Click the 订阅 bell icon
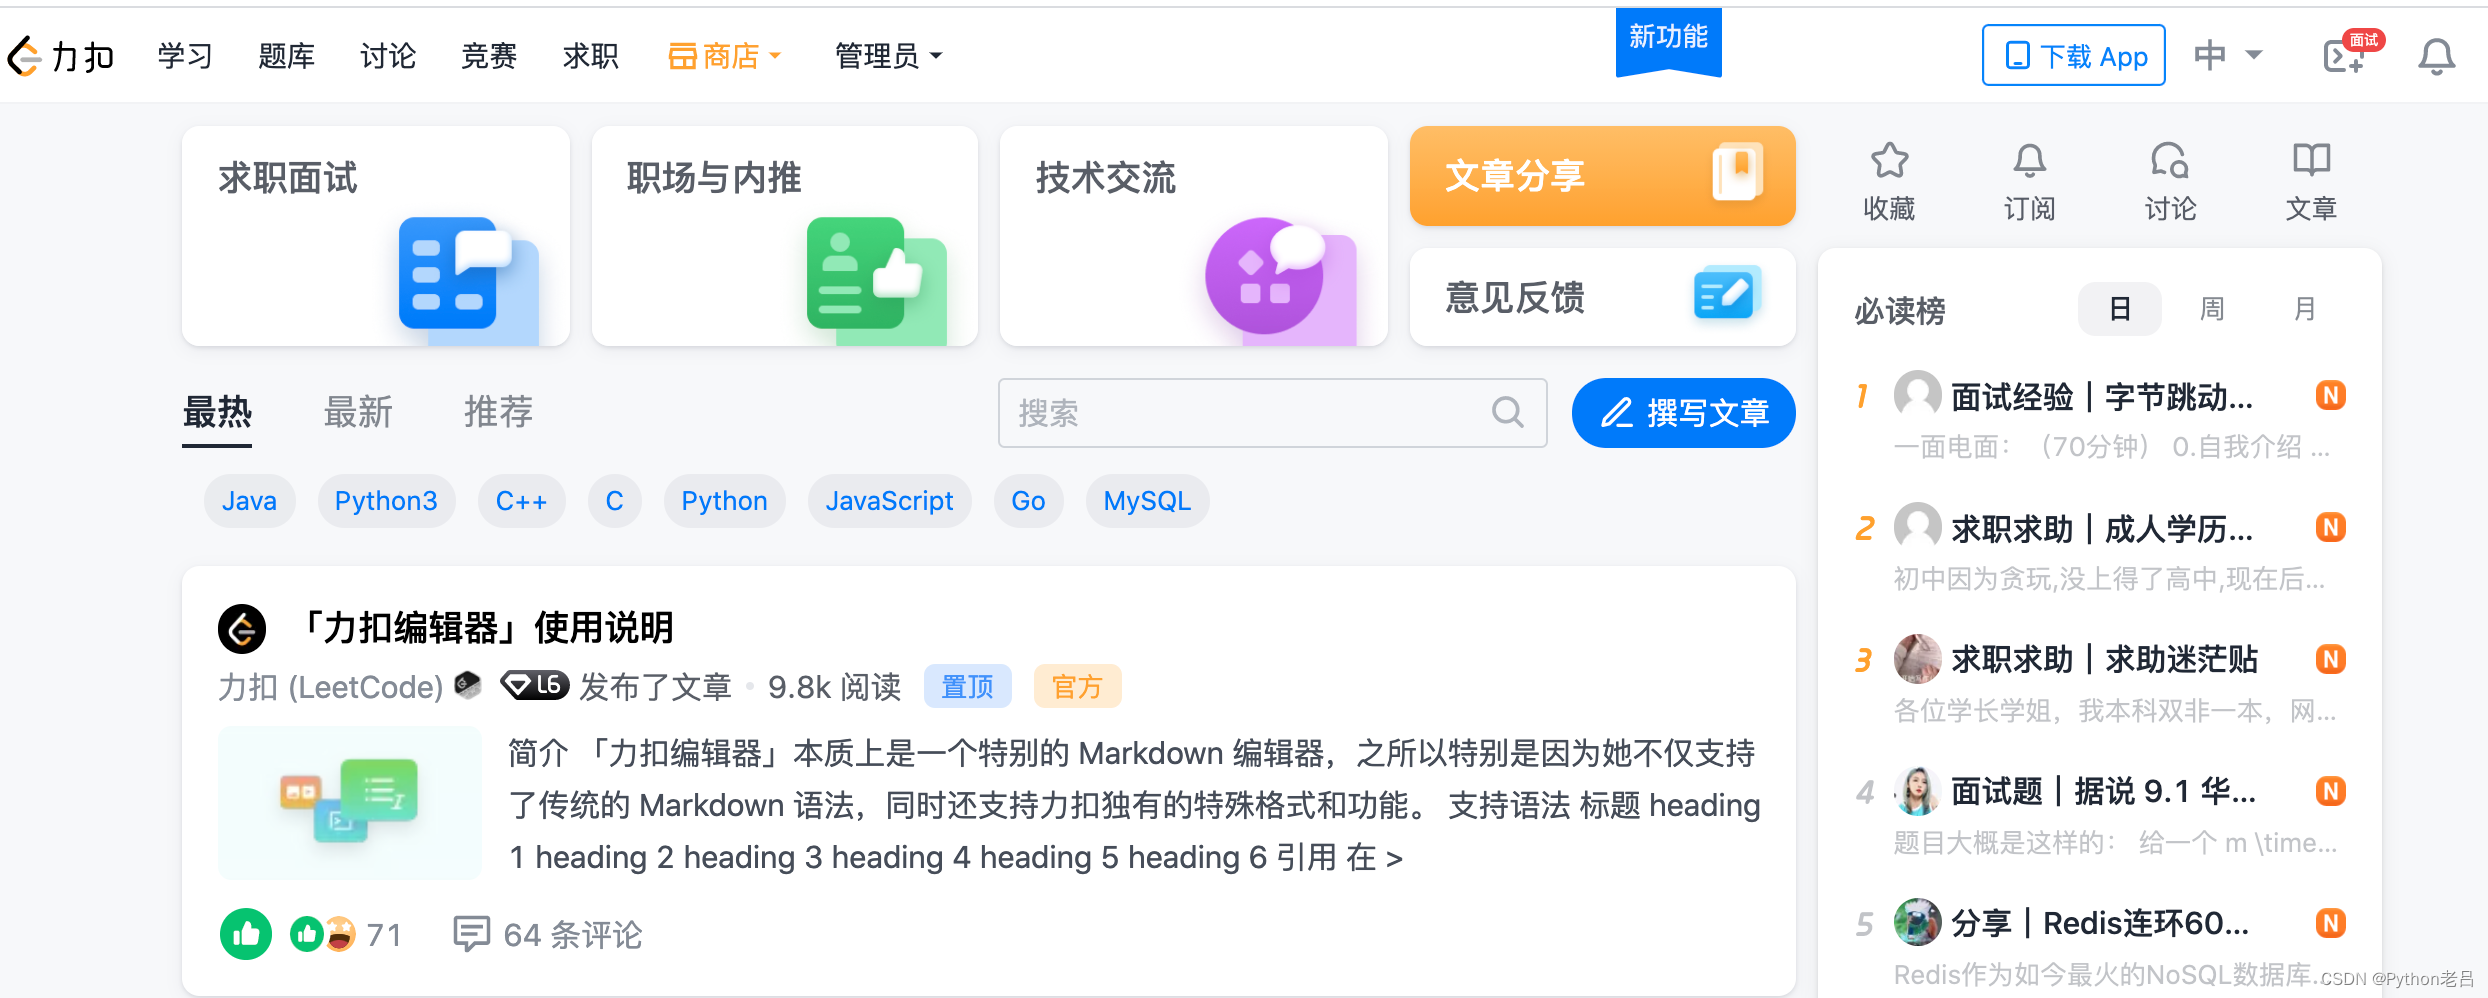 [2029, 160]
